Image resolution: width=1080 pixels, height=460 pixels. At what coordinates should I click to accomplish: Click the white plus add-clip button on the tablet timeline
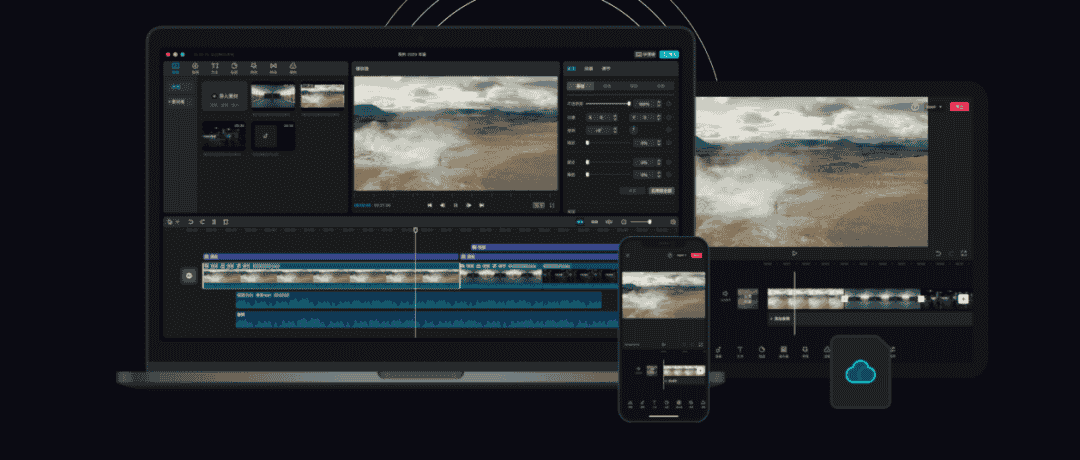pos(963,299)
